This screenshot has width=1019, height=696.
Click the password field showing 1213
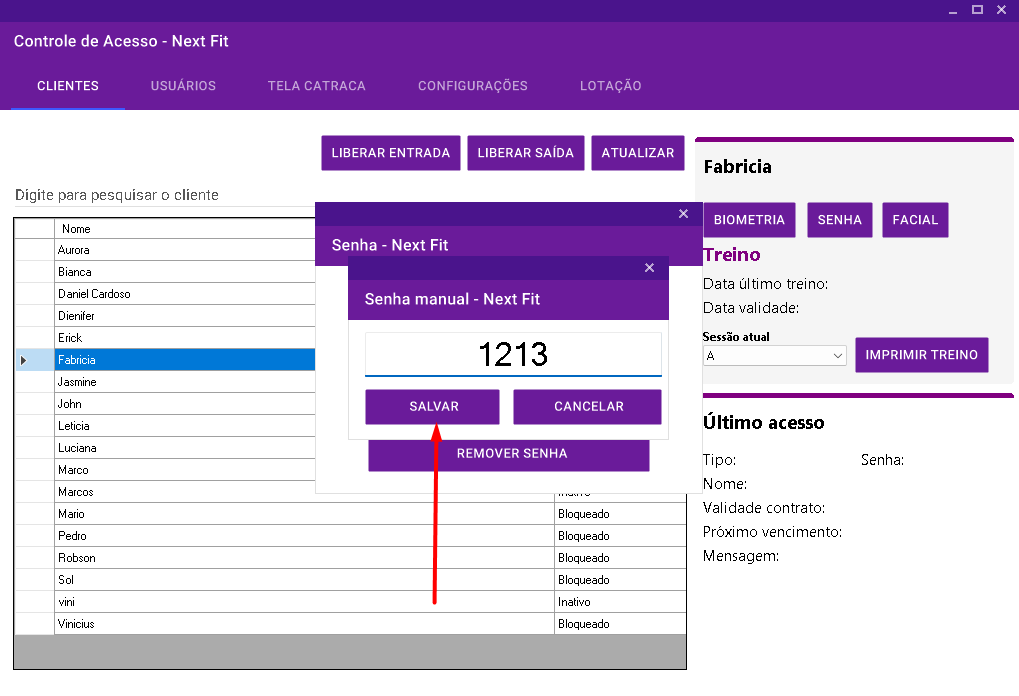click(513, 354)
